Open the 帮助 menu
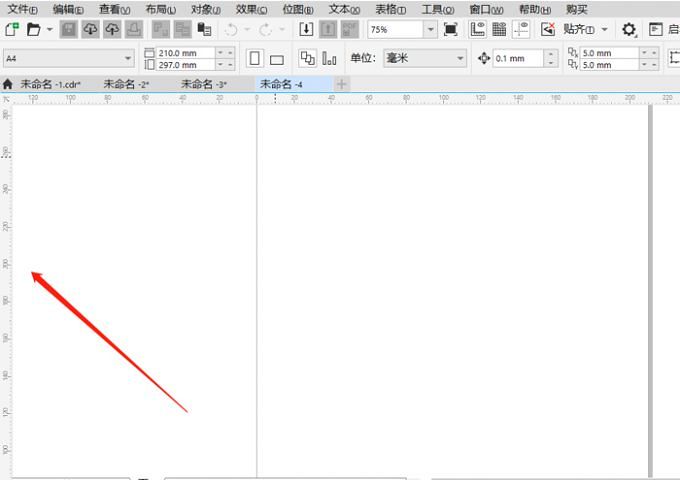 click(535, 9)
